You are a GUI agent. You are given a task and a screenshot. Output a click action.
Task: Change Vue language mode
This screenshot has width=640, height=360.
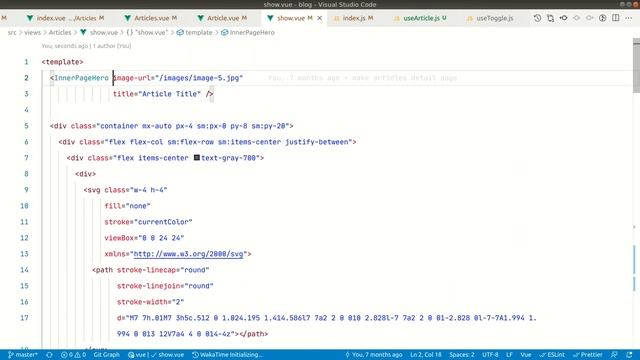526,355
